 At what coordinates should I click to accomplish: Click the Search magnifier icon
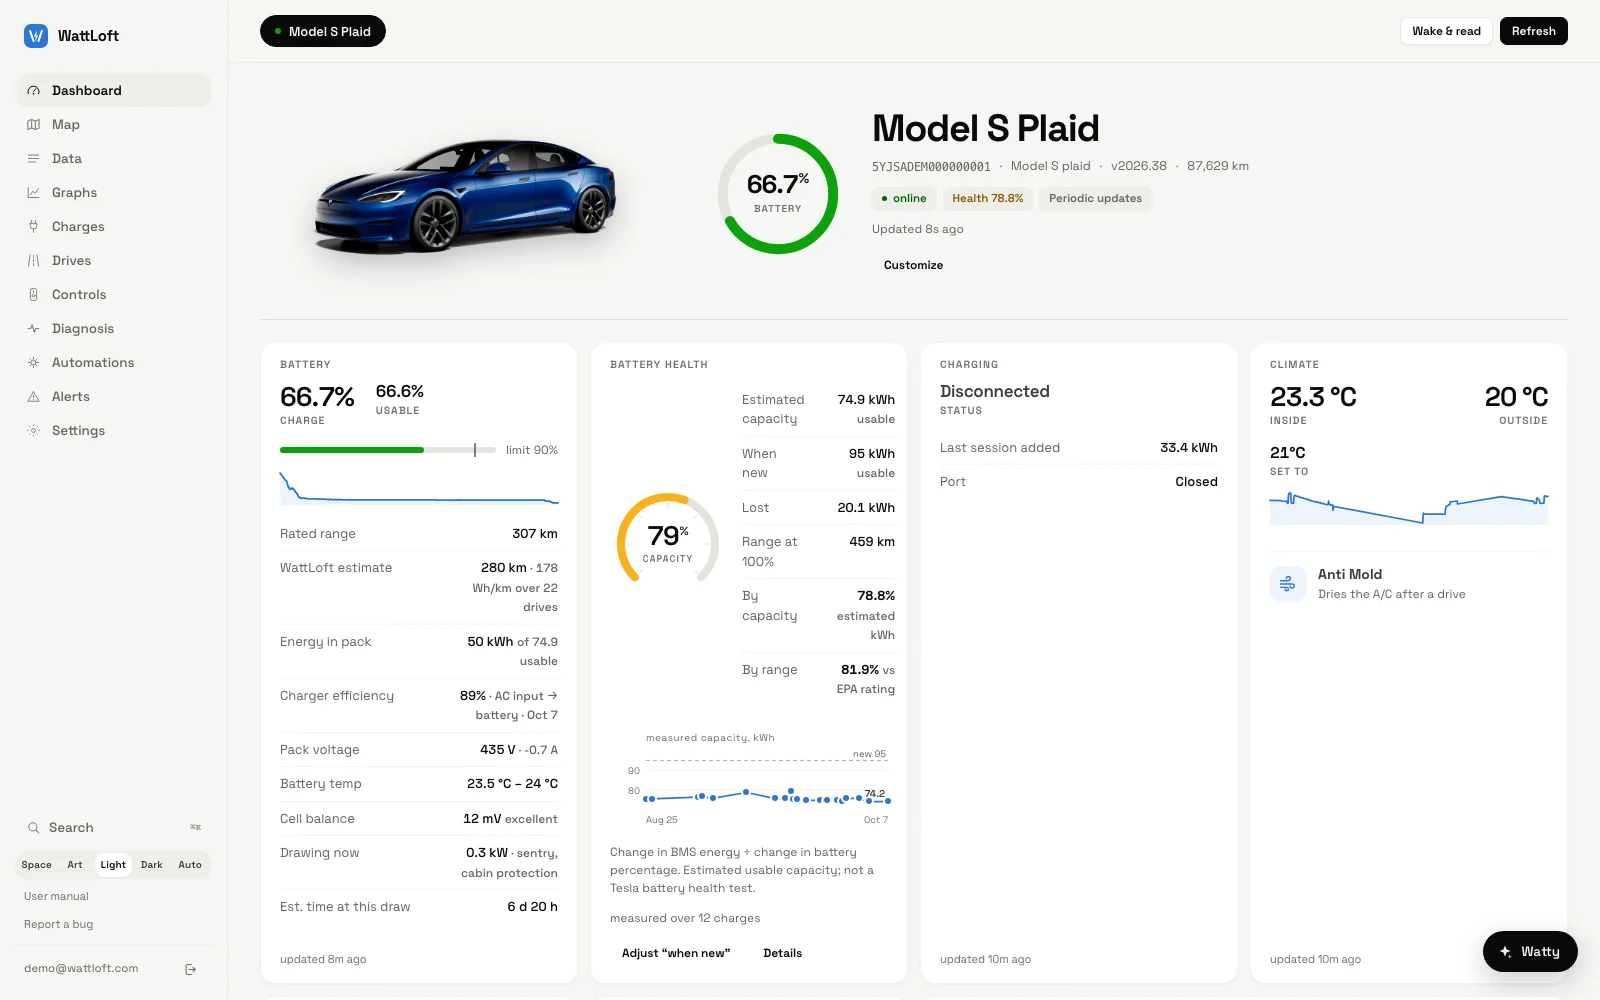point(33,827)
